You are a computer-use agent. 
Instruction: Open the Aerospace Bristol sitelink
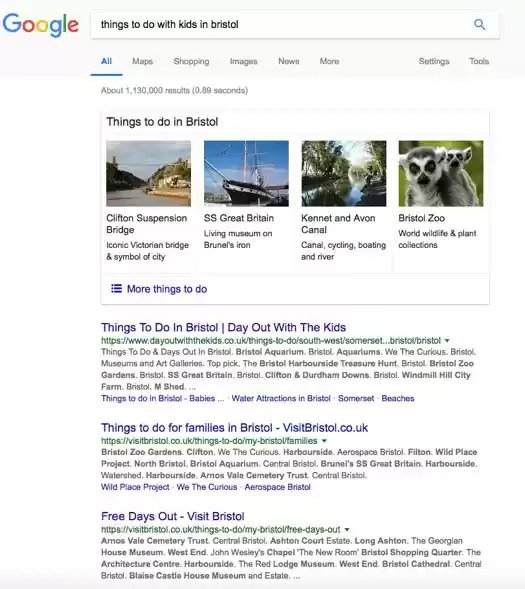point(278,487)
